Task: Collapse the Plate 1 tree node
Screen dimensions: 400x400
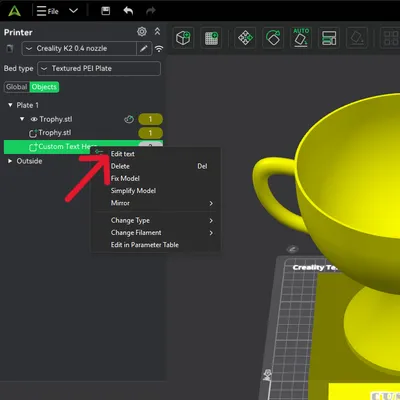Action: point(10,105)
